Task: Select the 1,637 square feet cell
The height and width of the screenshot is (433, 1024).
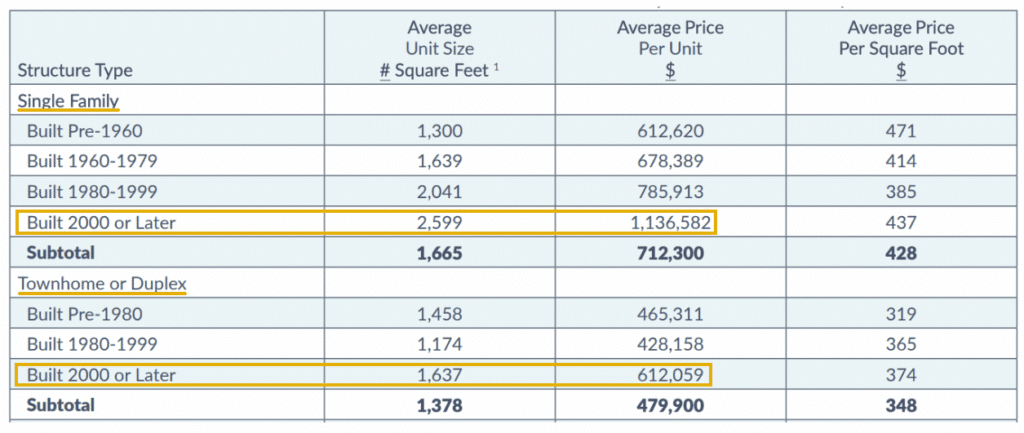Action: point(439,375)
